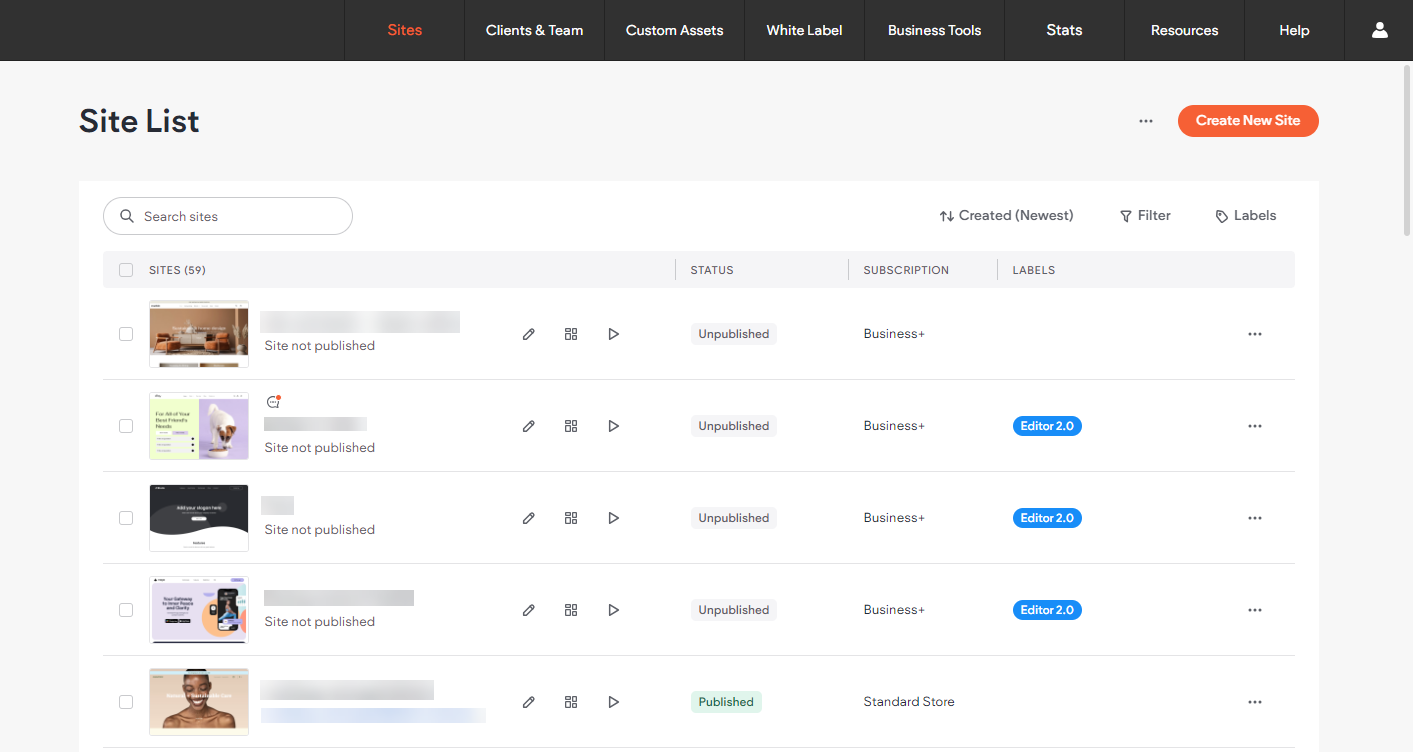Viewport: 1413px width, 752px height.
Task: Open the site overview grid icon on the second row
Action: pos(571,425)
